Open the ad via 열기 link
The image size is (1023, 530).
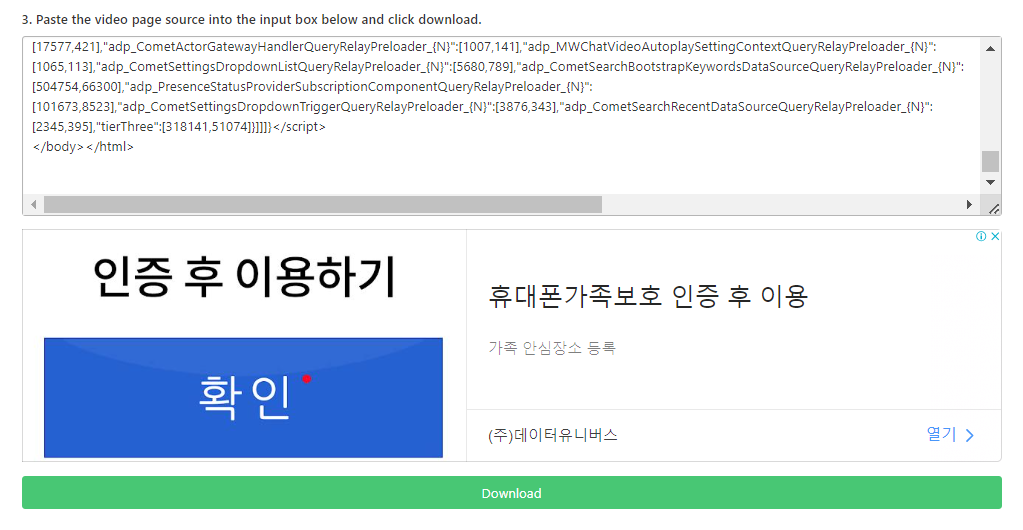941,434
